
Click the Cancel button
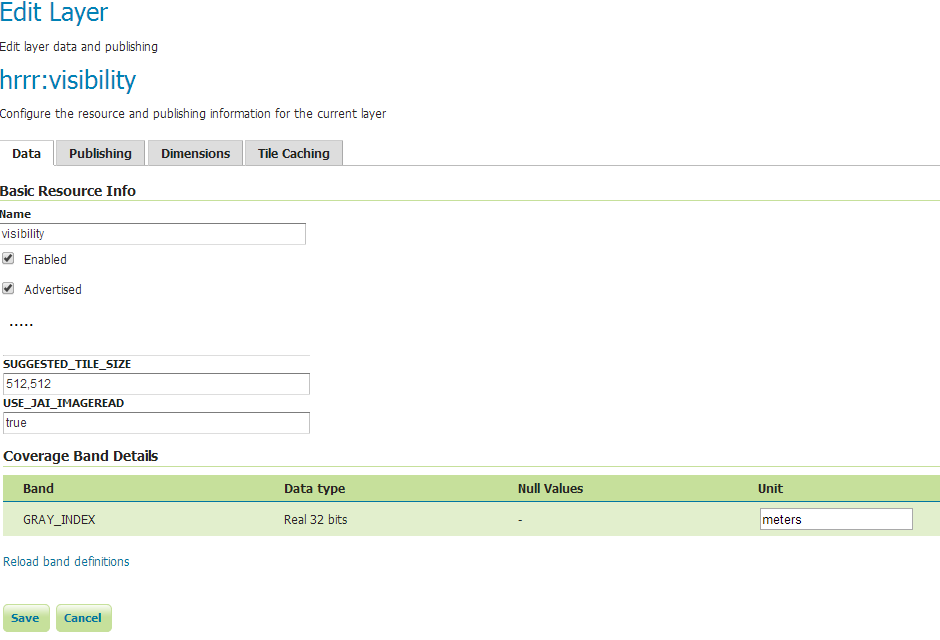click(x=83, y=618)
